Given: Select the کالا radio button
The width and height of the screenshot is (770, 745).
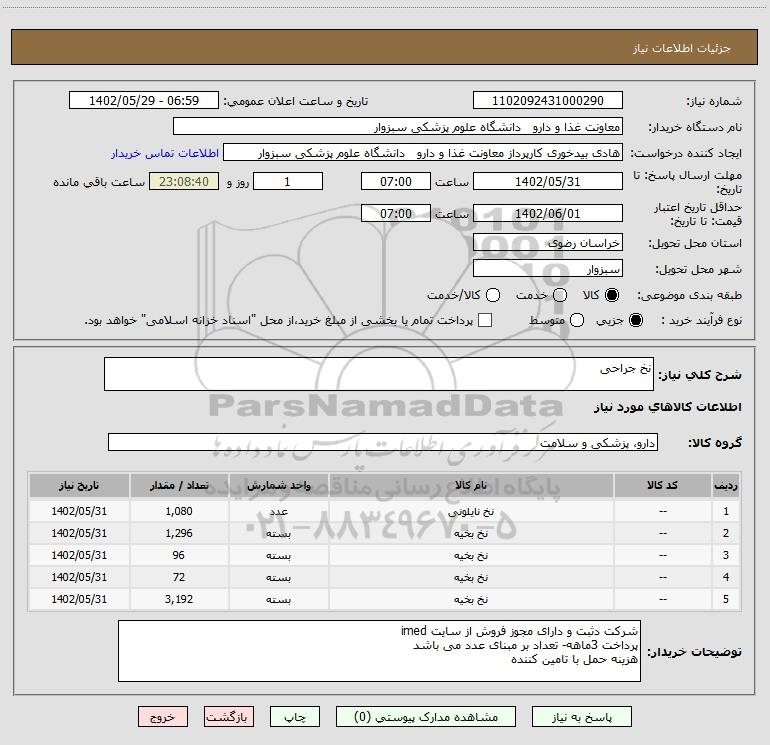Looking at the screenshot, I should 612,295.
